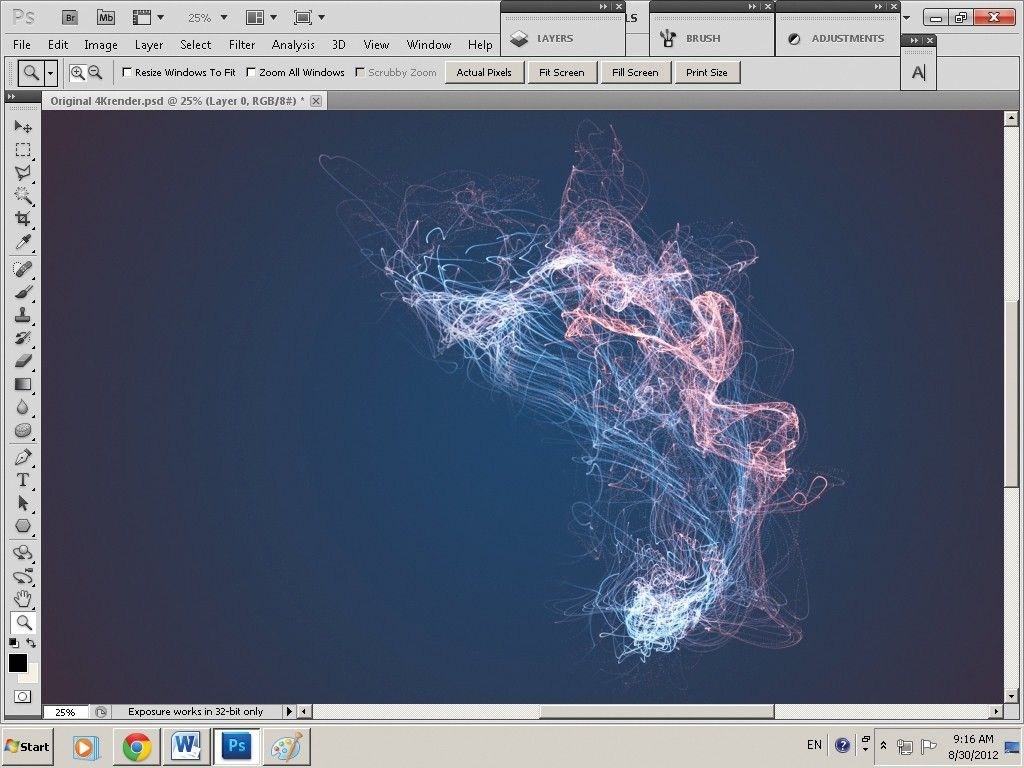
Task: Select the Pen tool
Action: coord(23,457)
